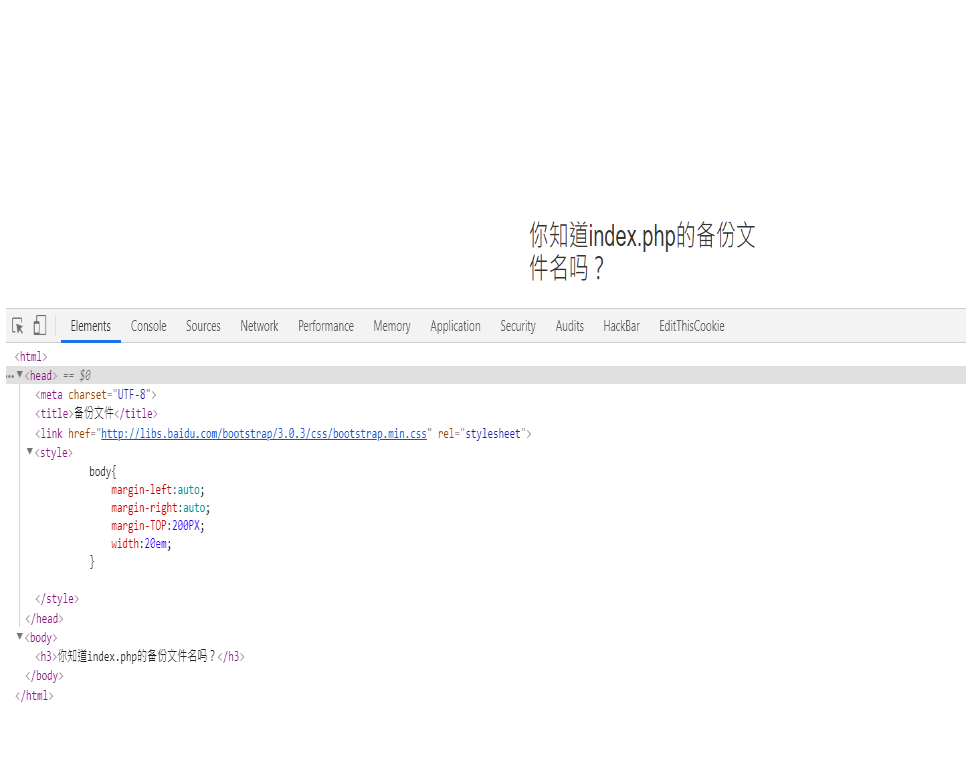
Task: Switch to the Console tab
Action: tap(149, 326)
